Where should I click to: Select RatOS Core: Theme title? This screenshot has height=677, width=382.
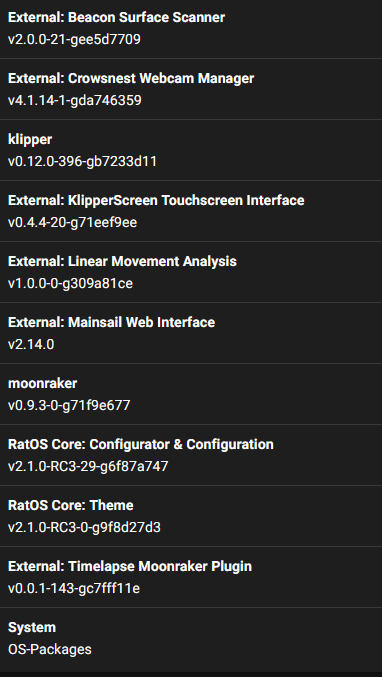point(71,506)
